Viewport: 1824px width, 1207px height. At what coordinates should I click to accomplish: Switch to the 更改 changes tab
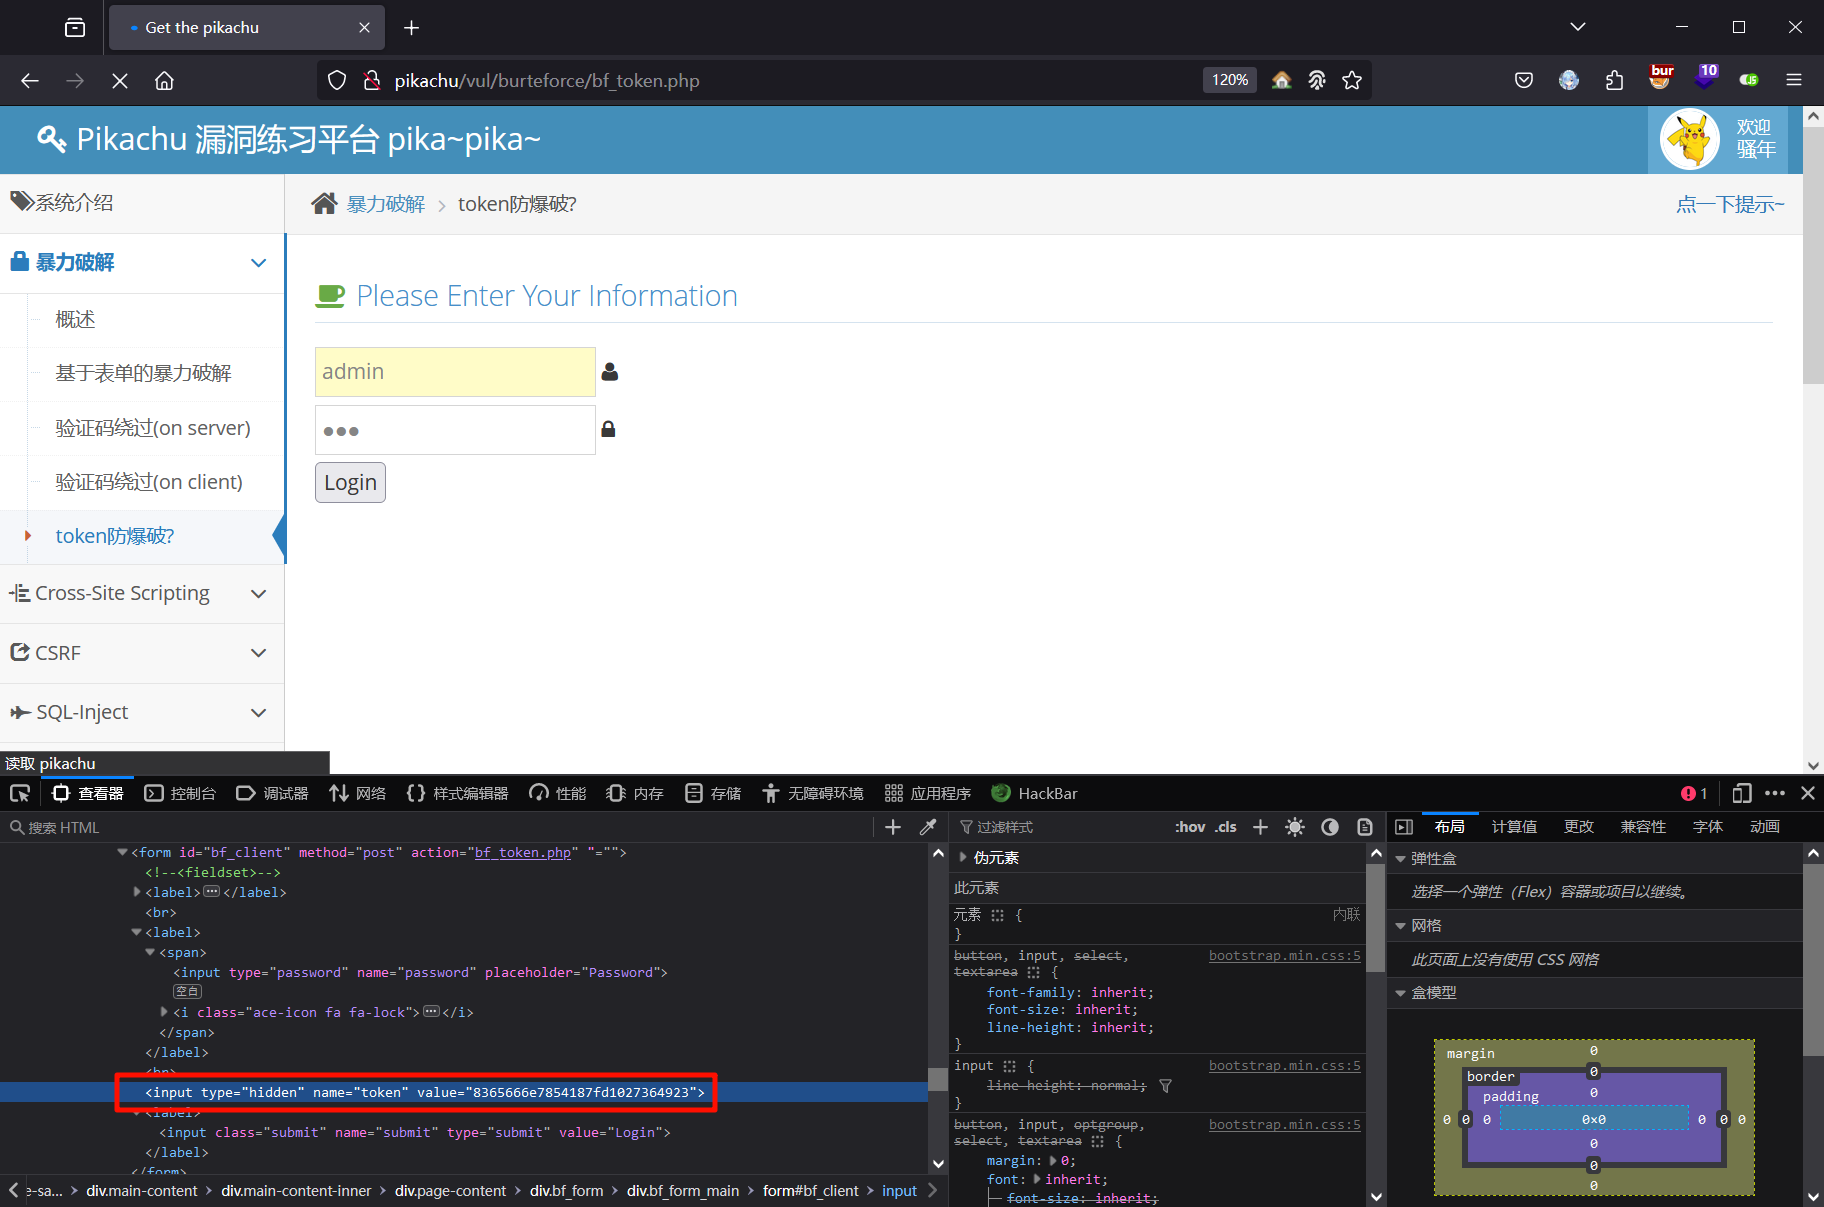pos(1579,827)
